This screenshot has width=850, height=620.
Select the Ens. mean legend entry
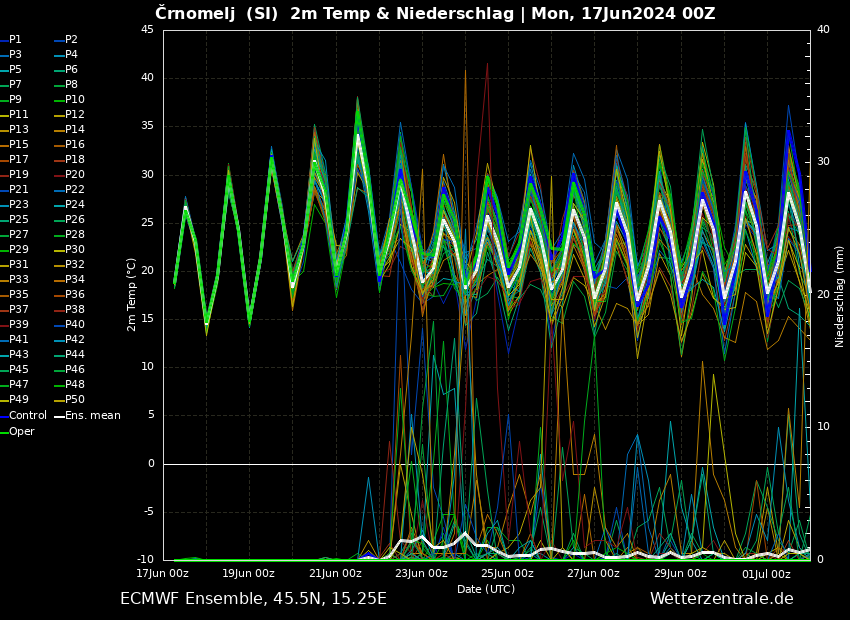point(92,416)
